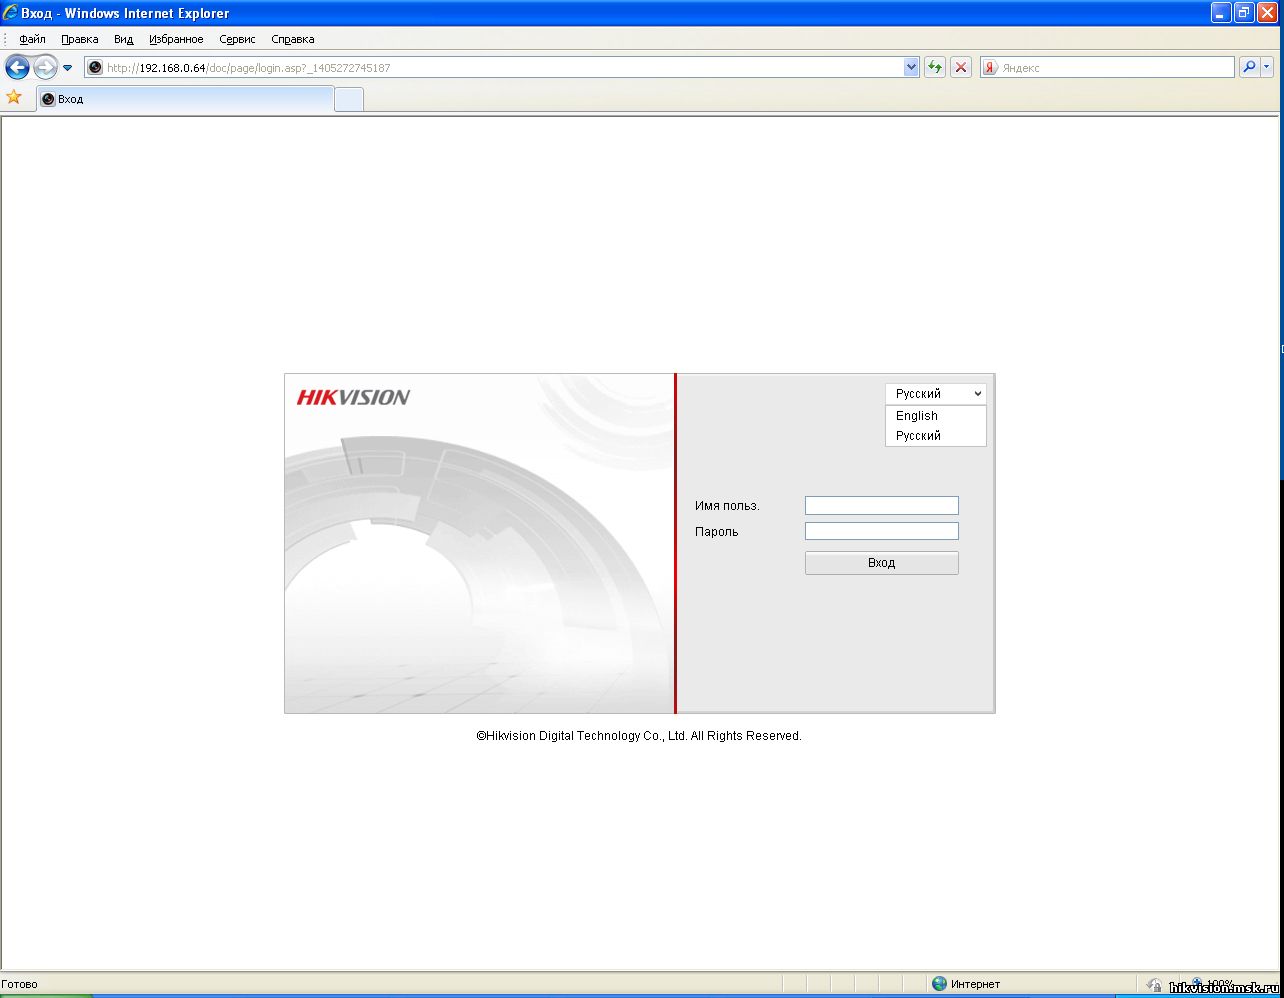Open the Правка menu

tap(79, 39)
